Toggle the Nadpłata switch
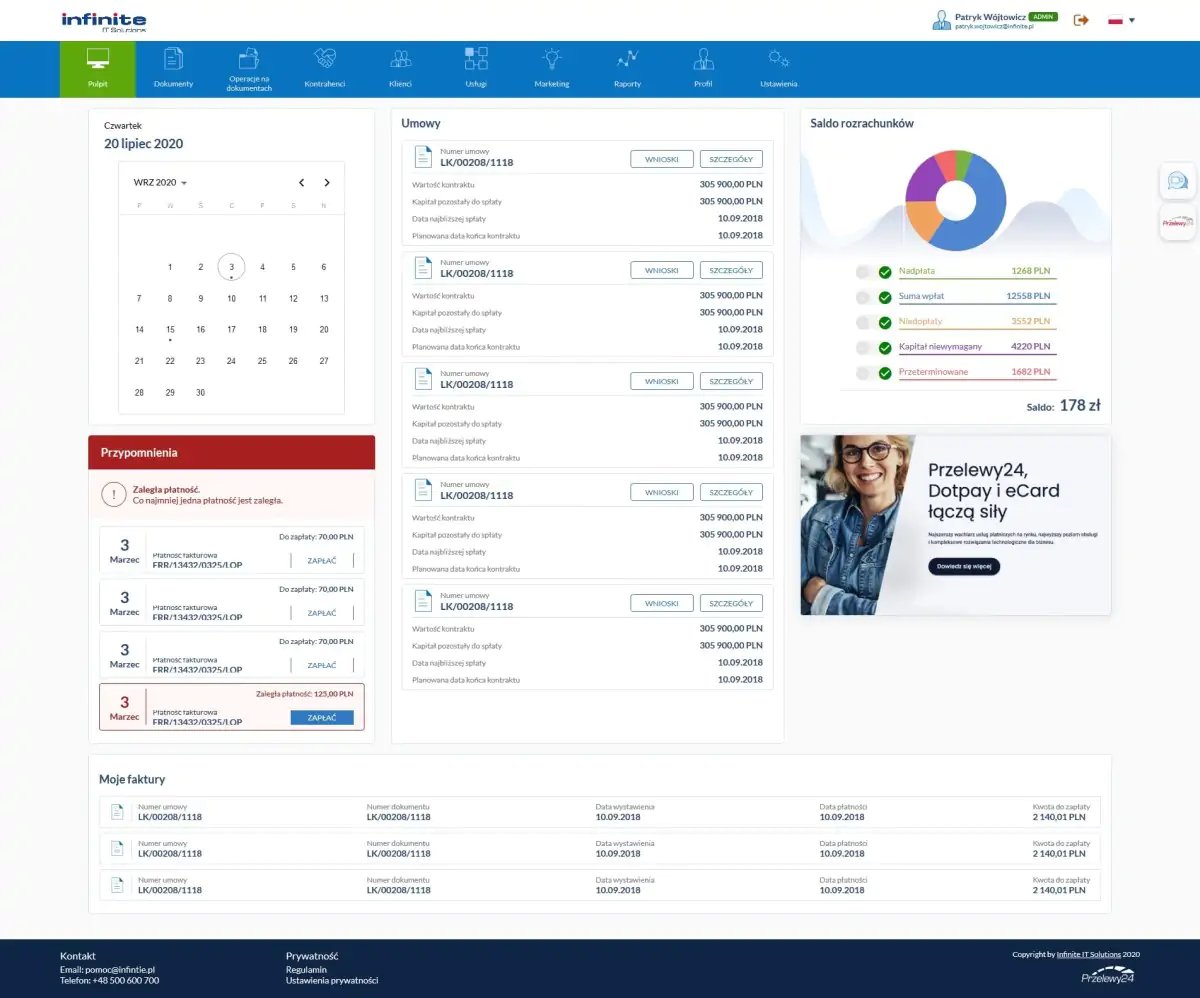1200x998 pixels. 874,272
